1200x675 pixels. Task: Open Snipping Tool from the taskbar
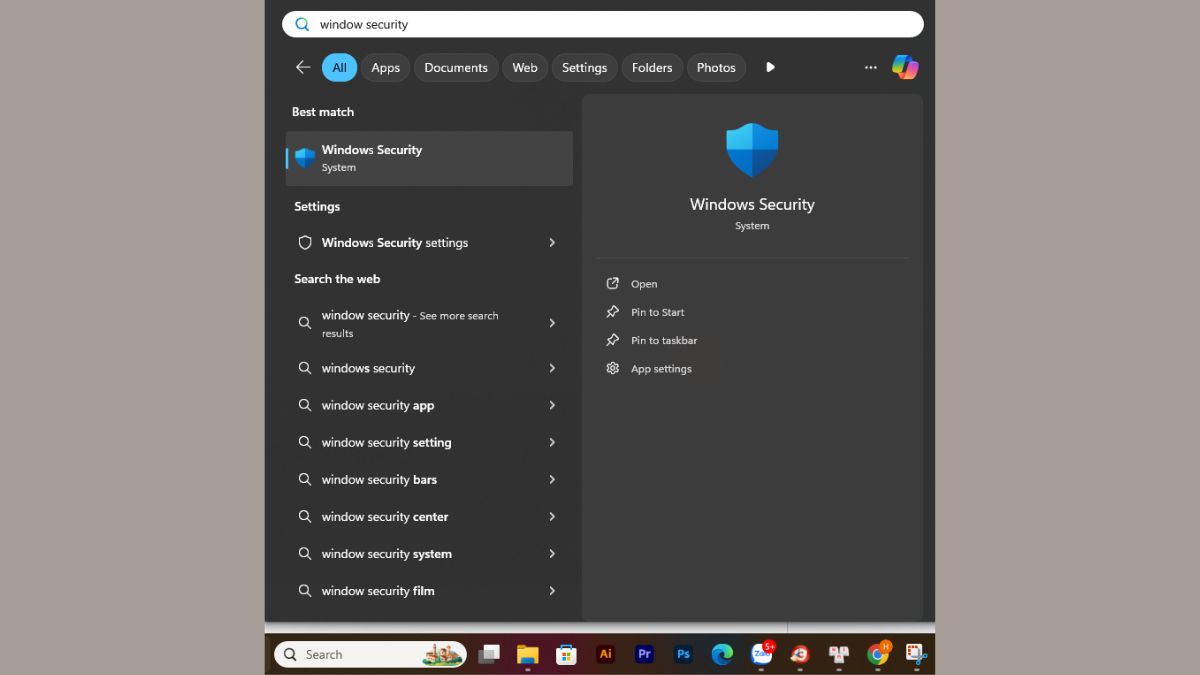(x=916, y=654)
